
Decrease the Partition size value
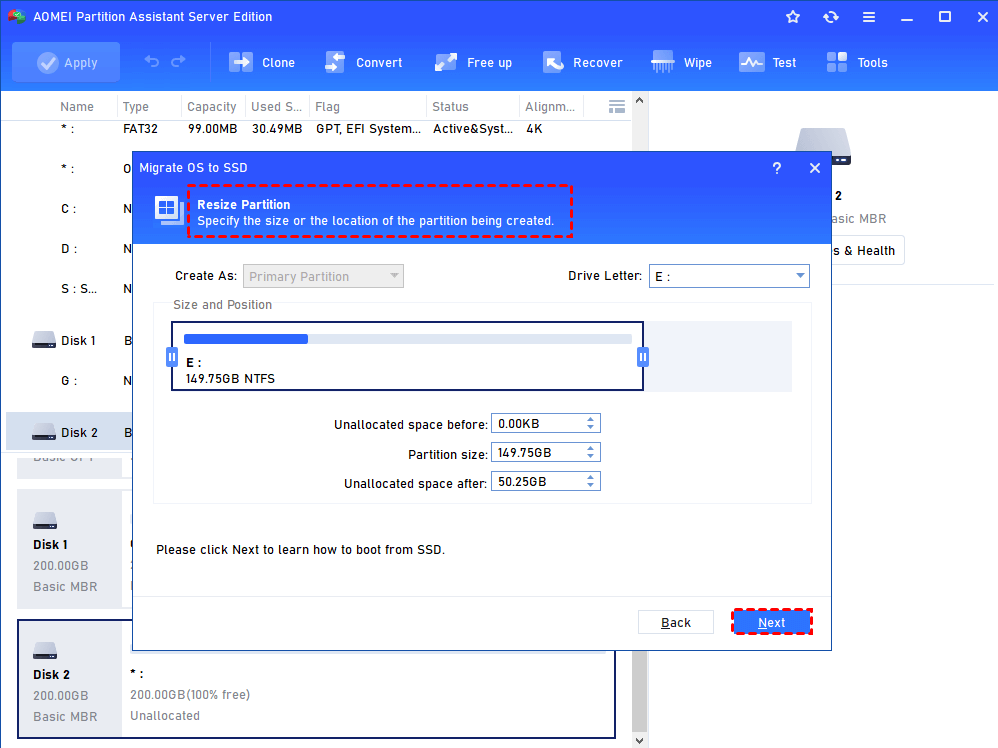click(591, 456)
